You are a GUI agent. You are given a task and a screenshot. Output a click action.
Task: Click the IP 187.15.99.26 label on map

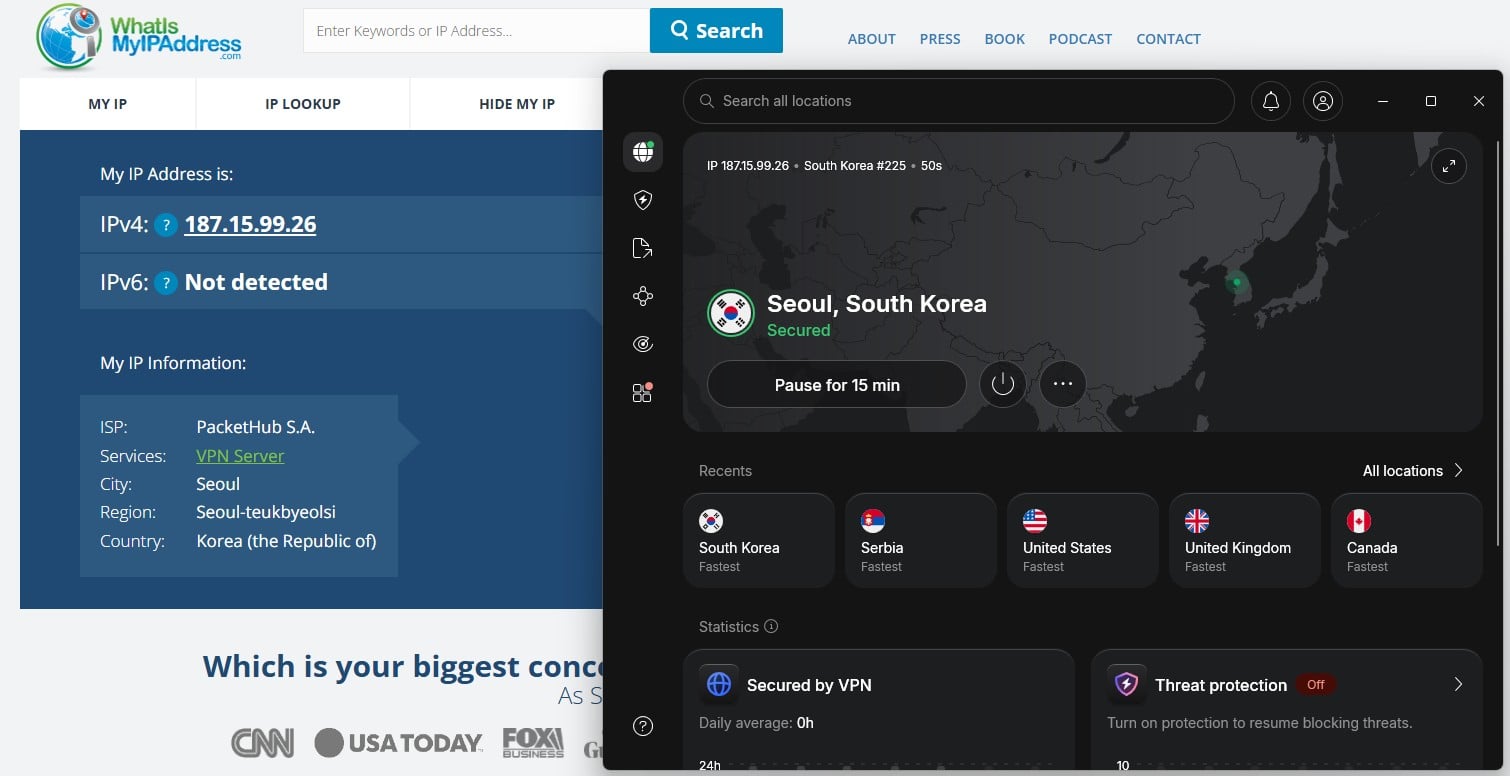(748, 166)
